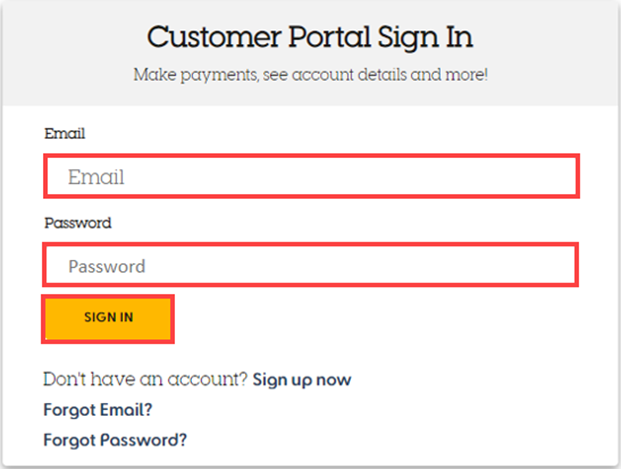Click the right end of Password box

click(x=562, y=265)
